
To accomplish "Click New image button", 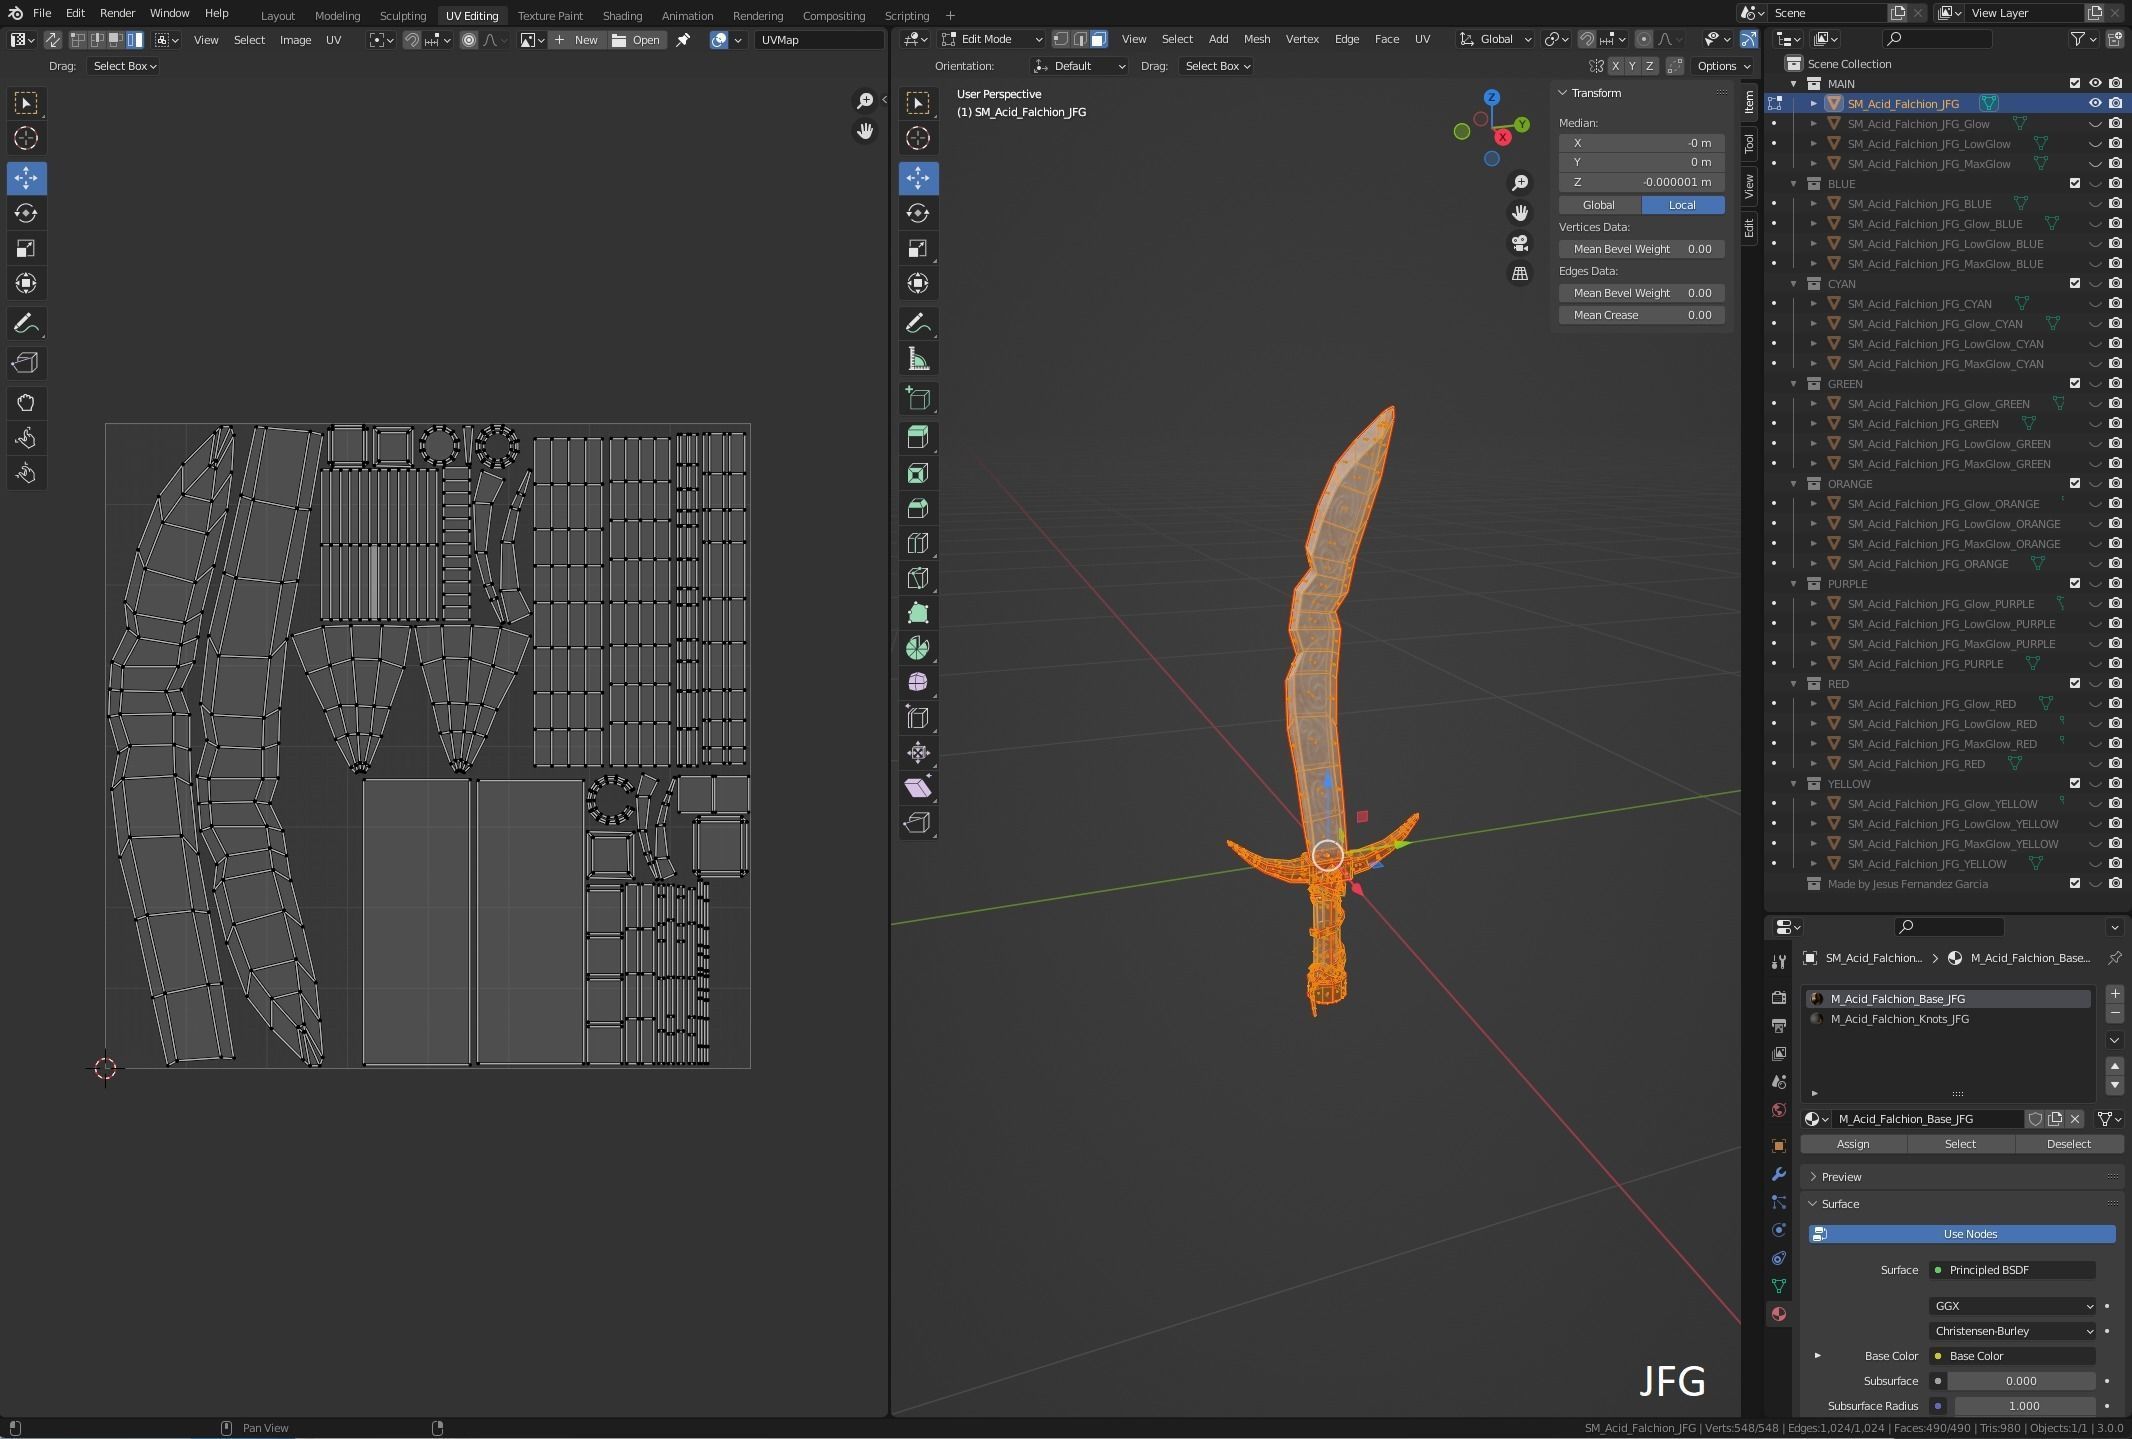I will tap(577, 40).
